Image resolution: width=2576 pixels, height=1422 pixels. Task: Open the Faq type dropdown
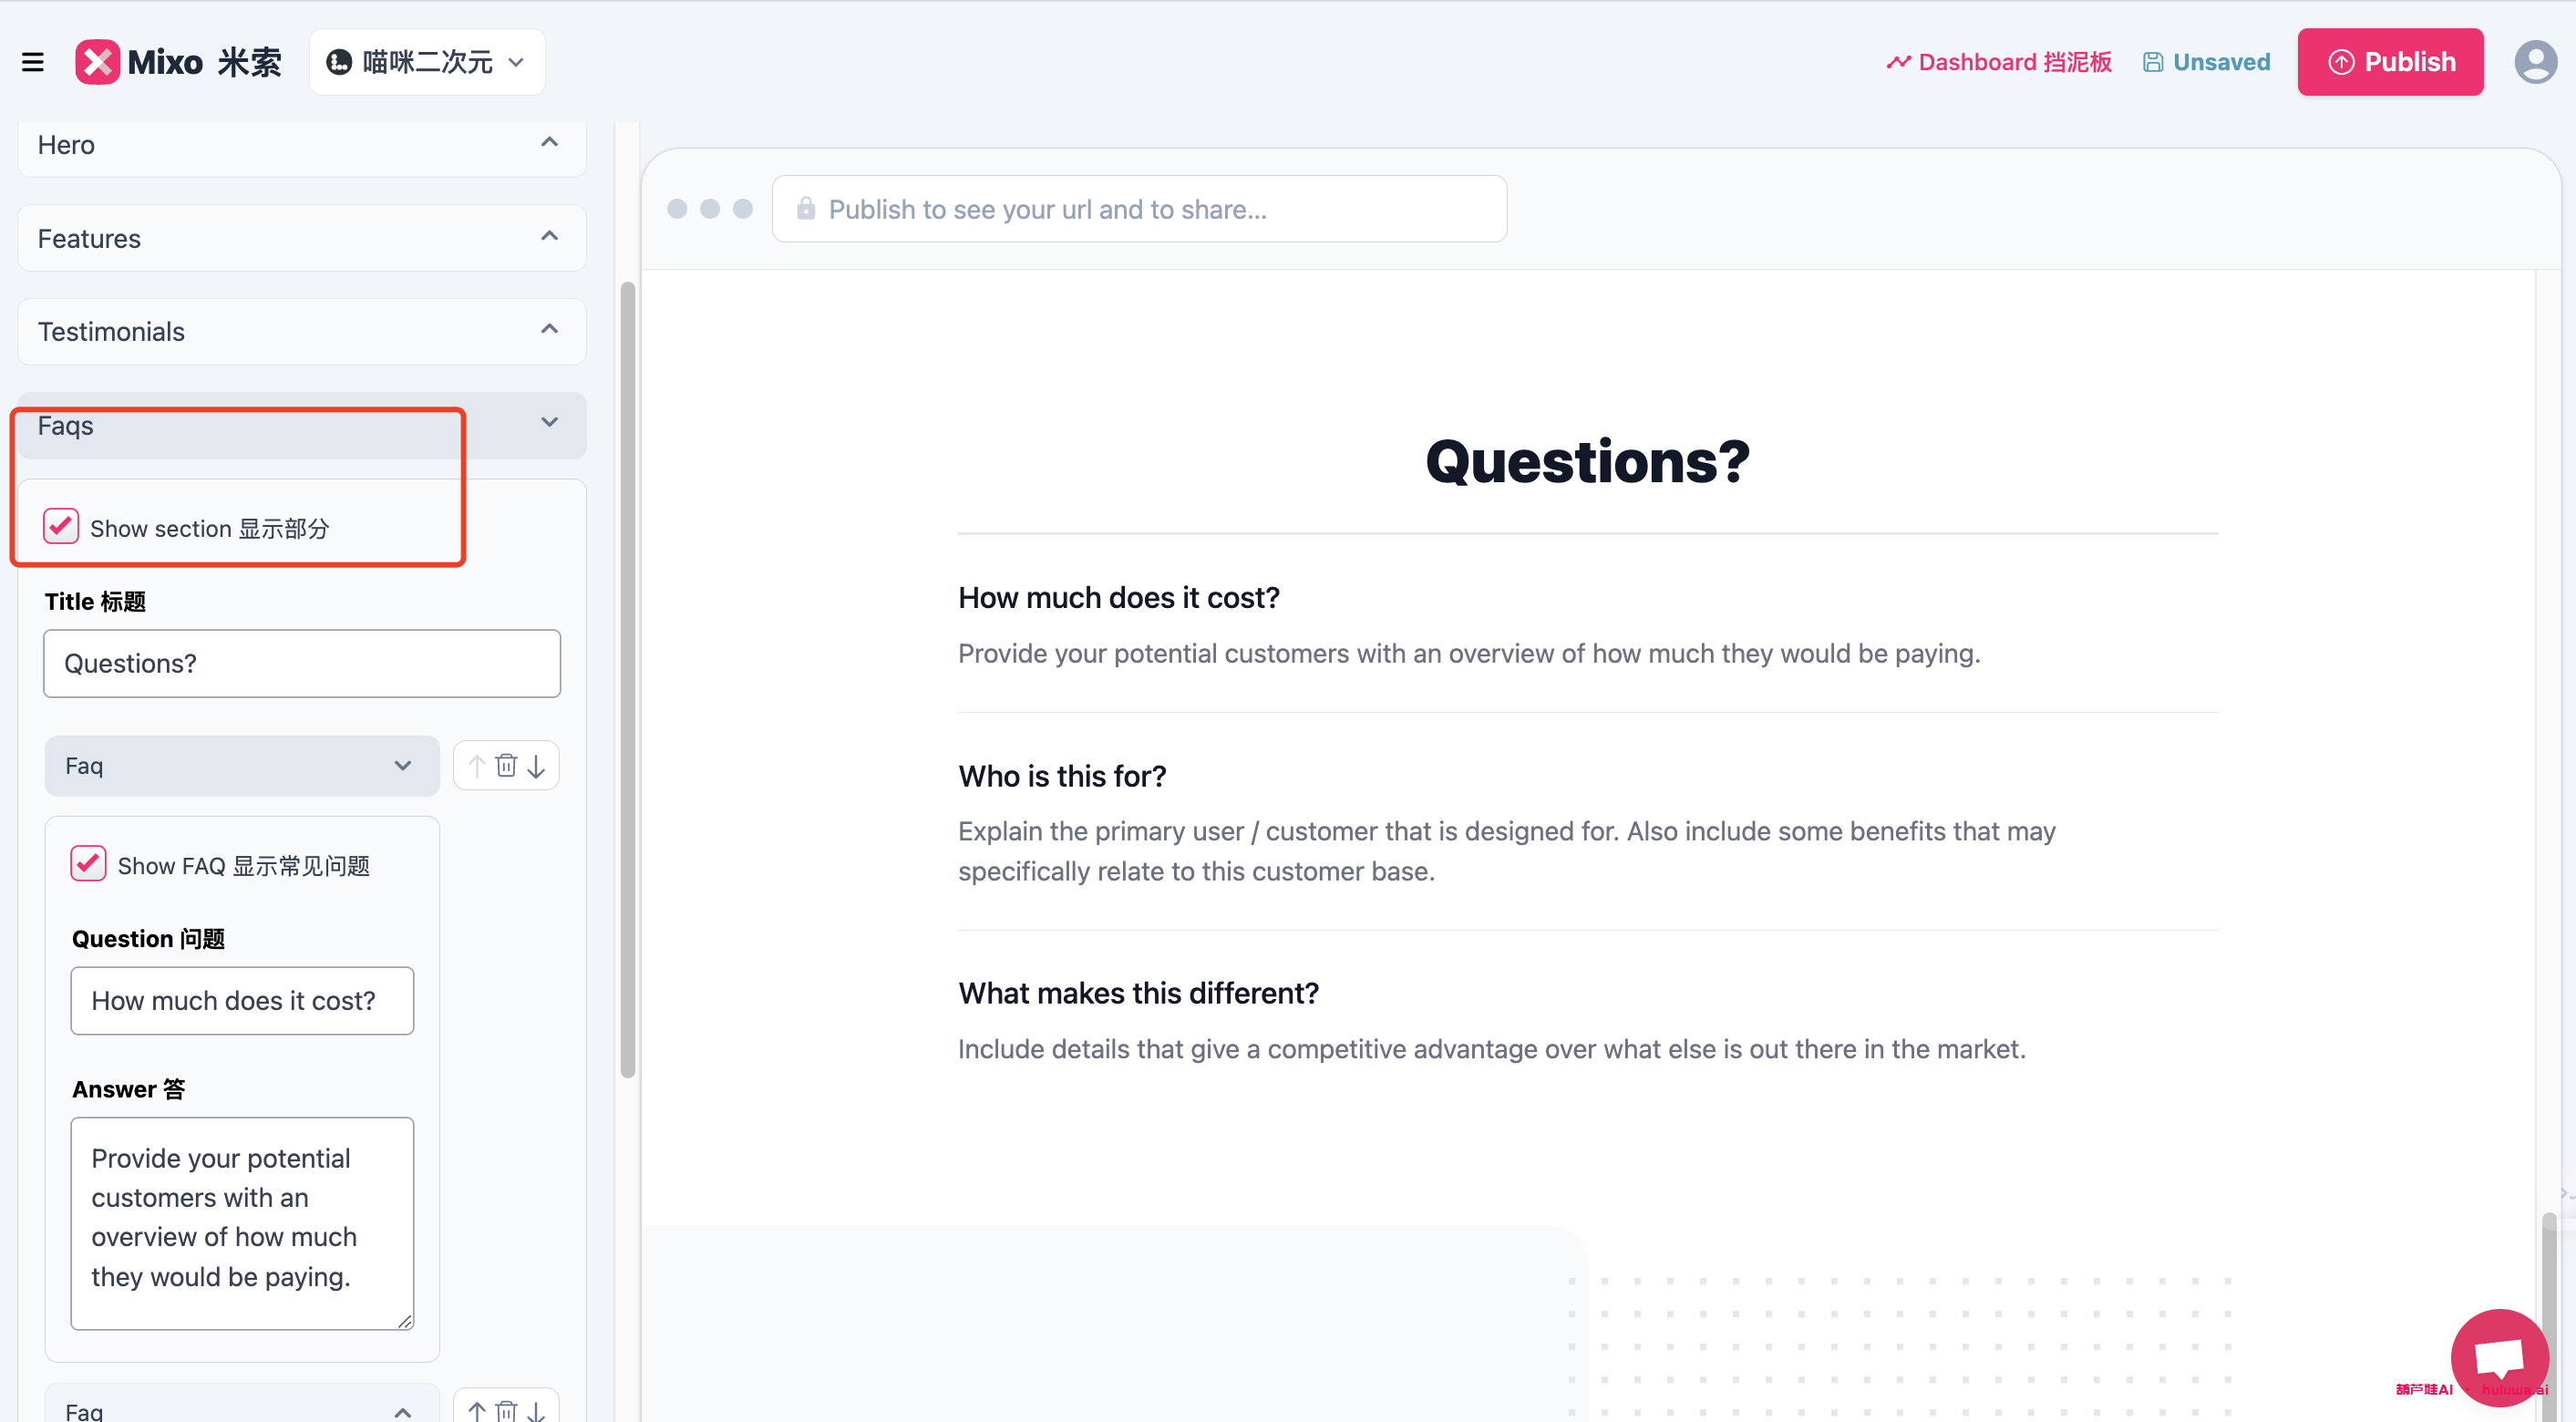pos(234,764)
